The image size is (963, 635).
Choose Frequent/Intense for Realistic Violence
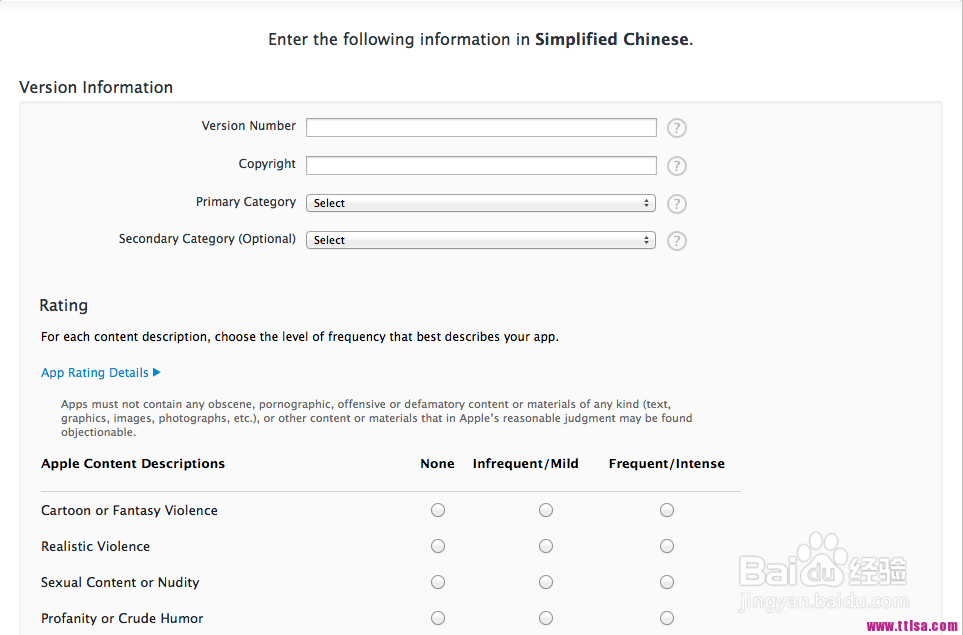click(x=667, y=546)
